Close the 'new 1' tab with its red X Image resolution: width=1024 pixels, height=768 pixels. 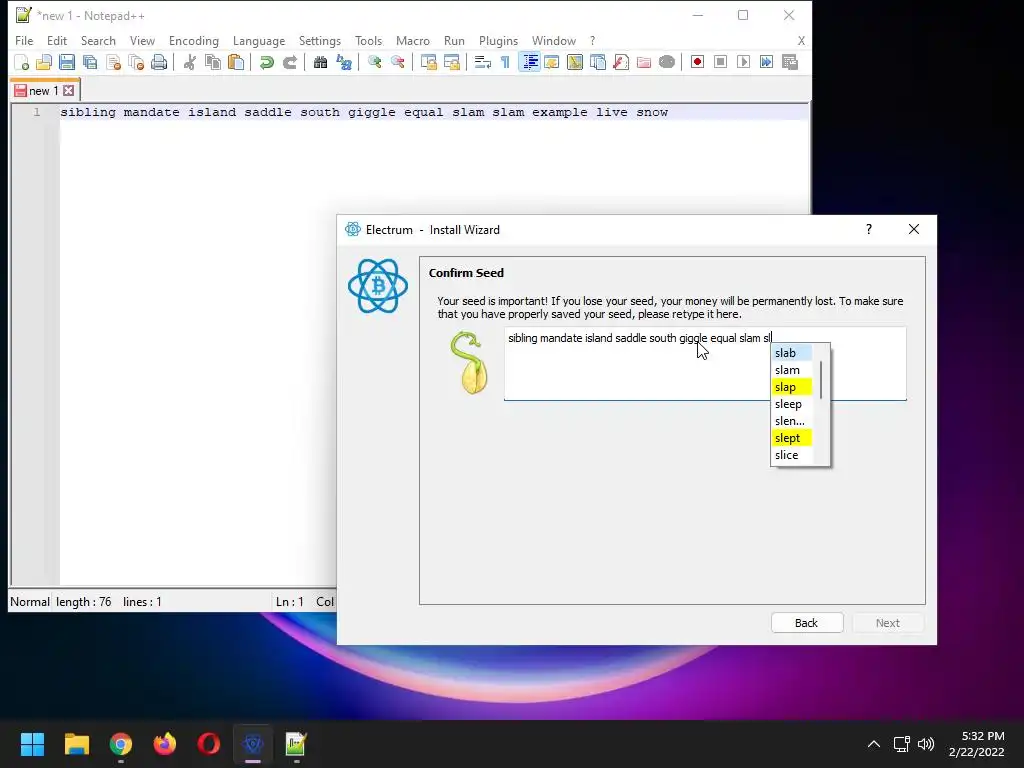pyautogui.click(x=69, y=91)
